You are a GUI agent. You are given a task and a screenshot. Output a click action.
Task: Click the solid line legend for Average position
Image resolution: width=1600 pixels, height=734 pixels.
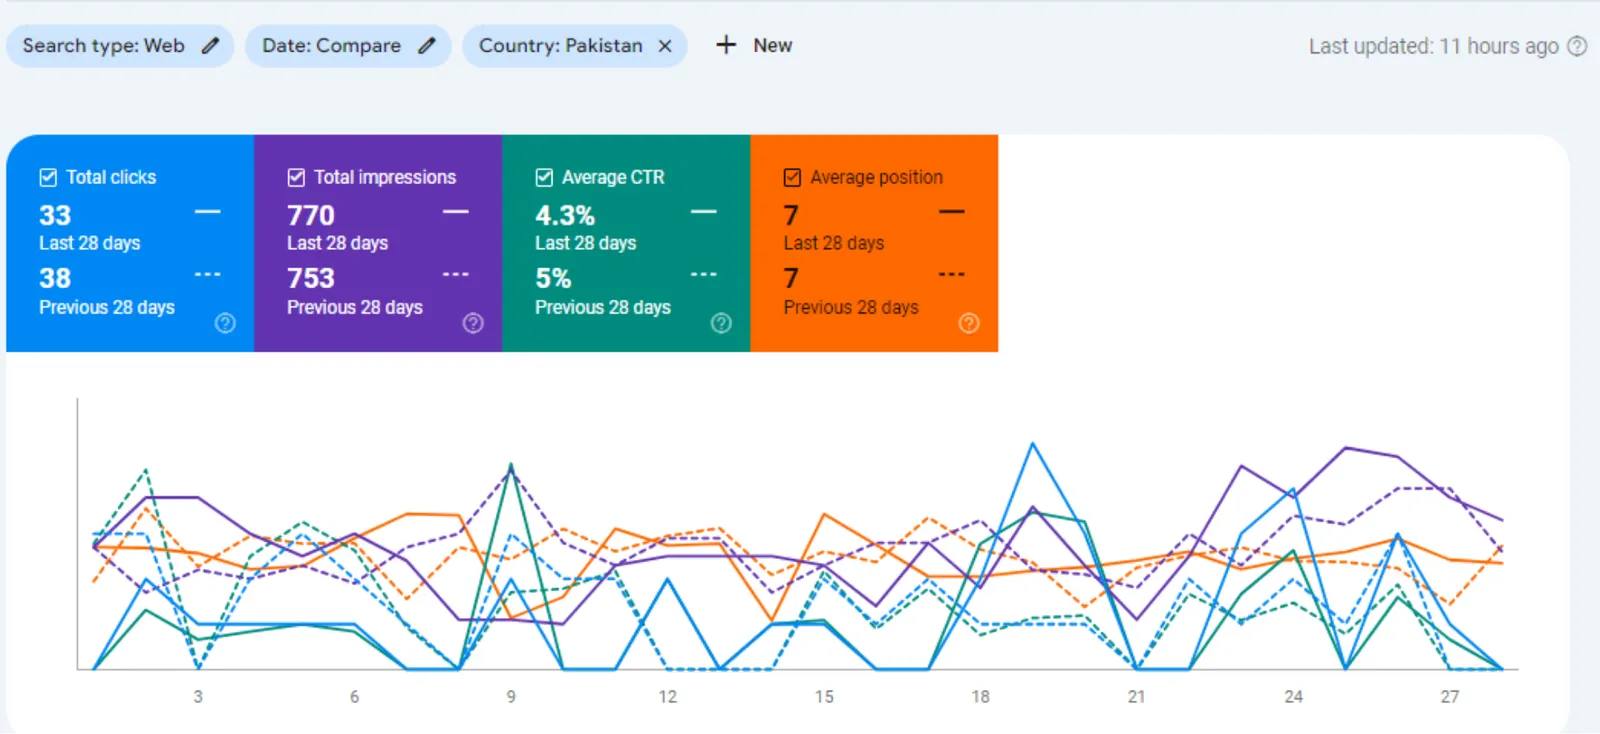(x=952, y=212)
